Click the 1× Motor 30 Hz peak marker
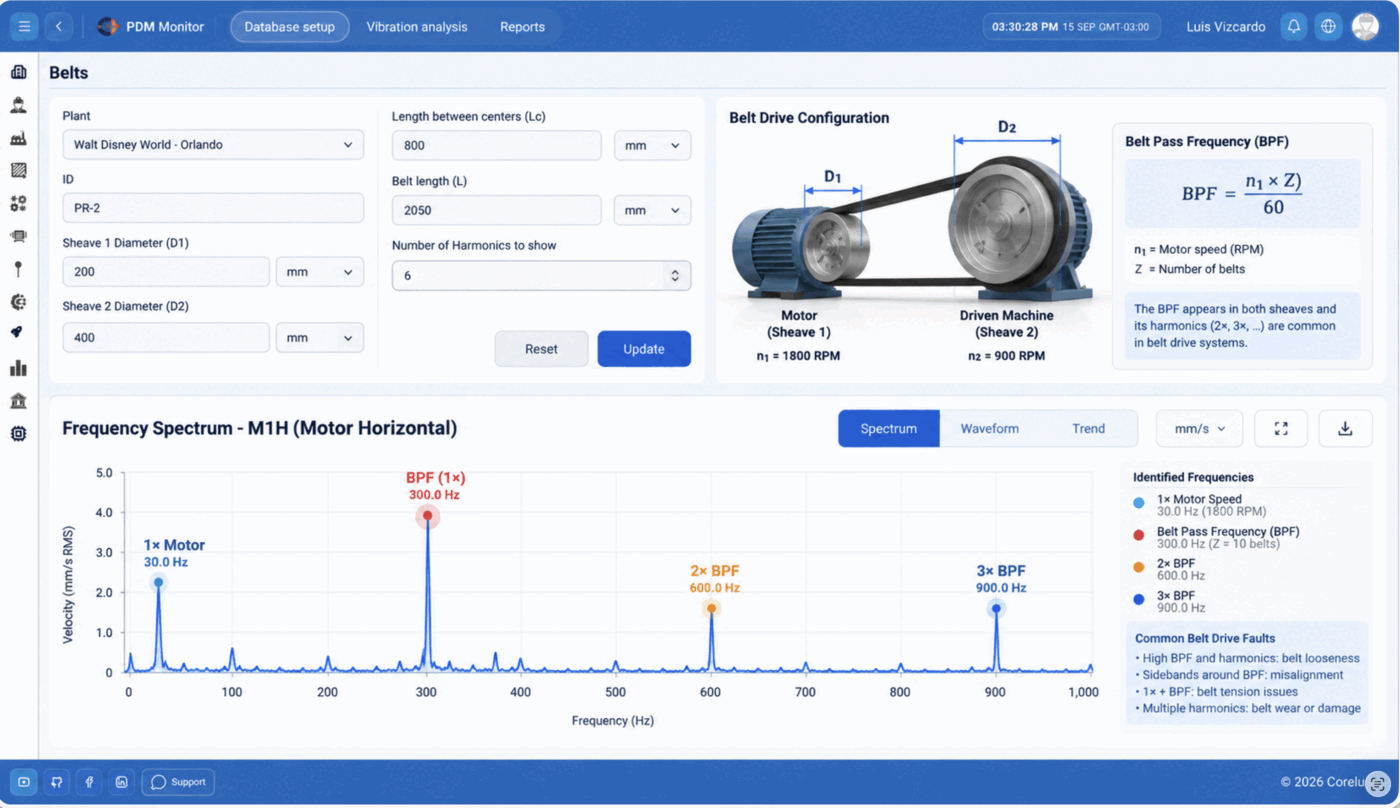The image size is (1400, 808). [158, 582]
